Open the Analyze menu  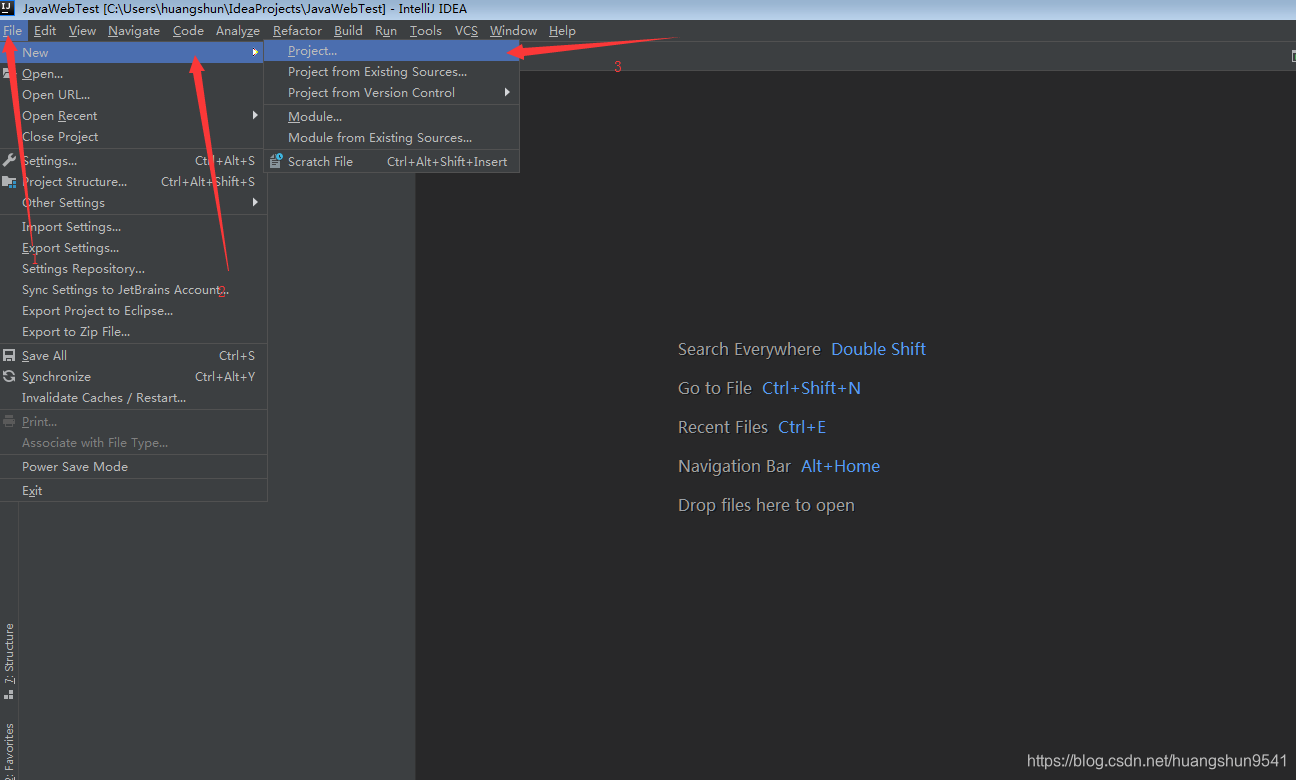pyautogui.click(x=238, y=31)
